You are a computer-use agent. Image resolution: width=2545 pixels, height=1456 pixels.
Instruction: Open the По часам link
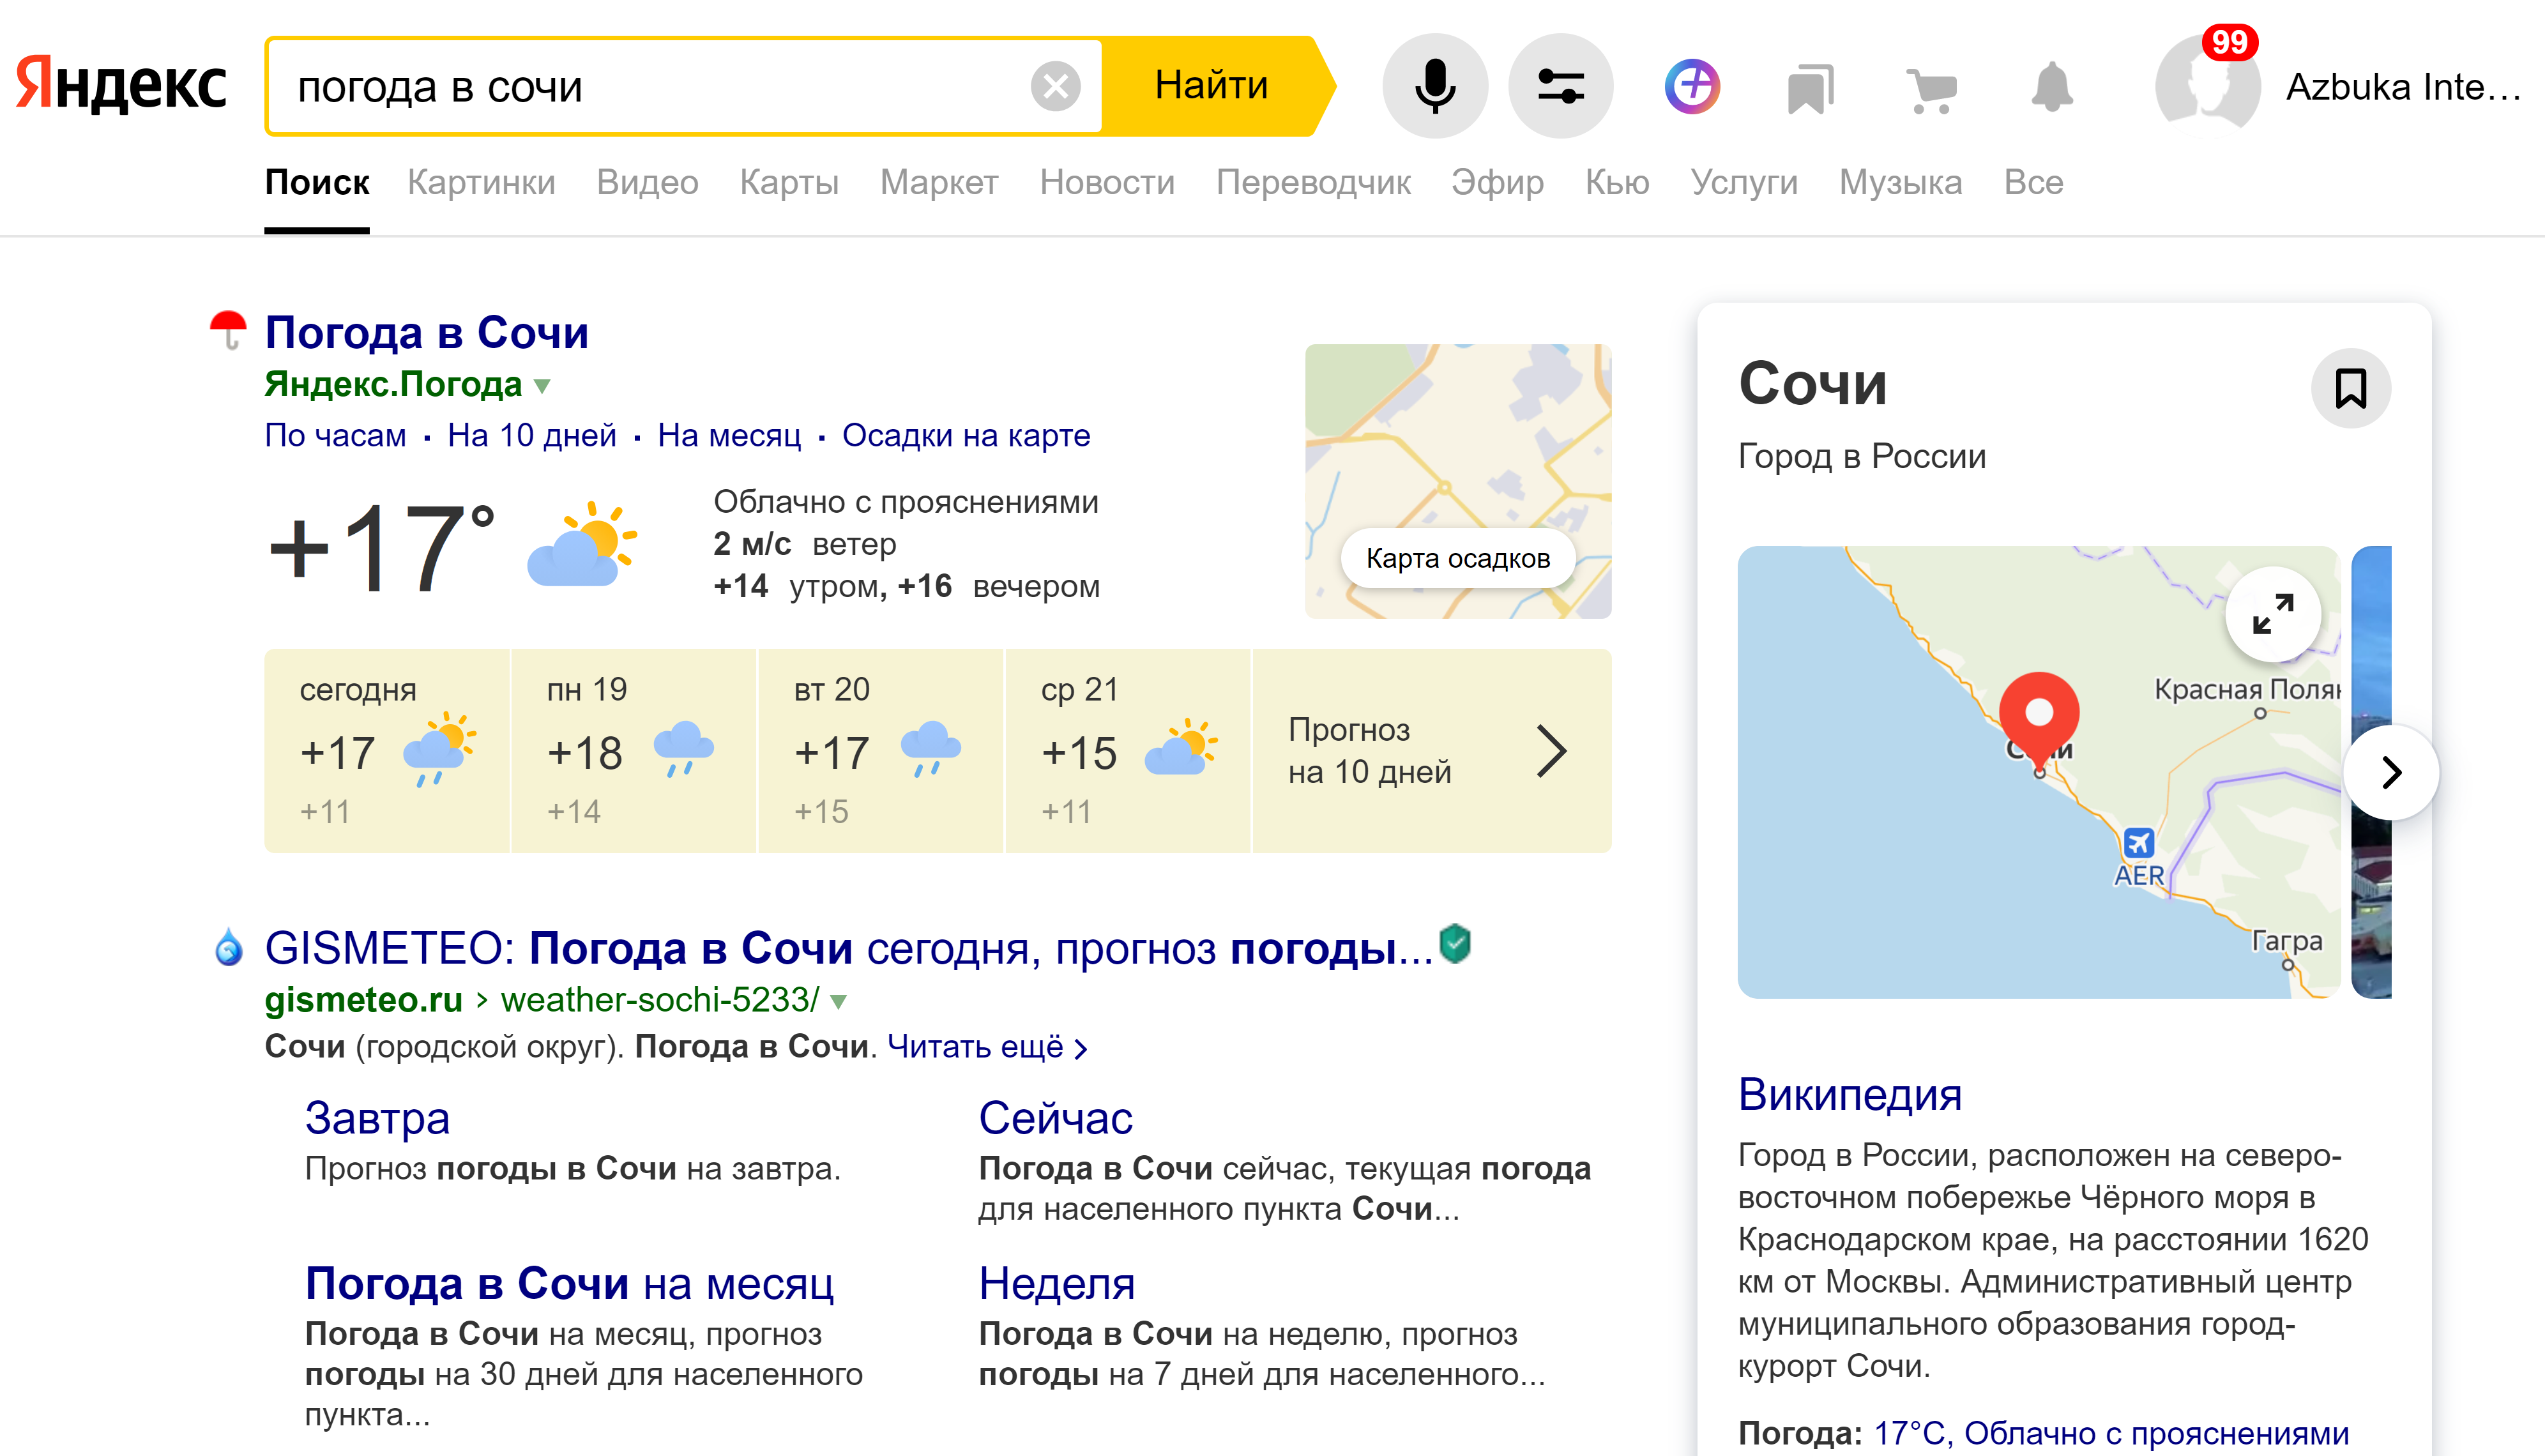coord(335,435)
